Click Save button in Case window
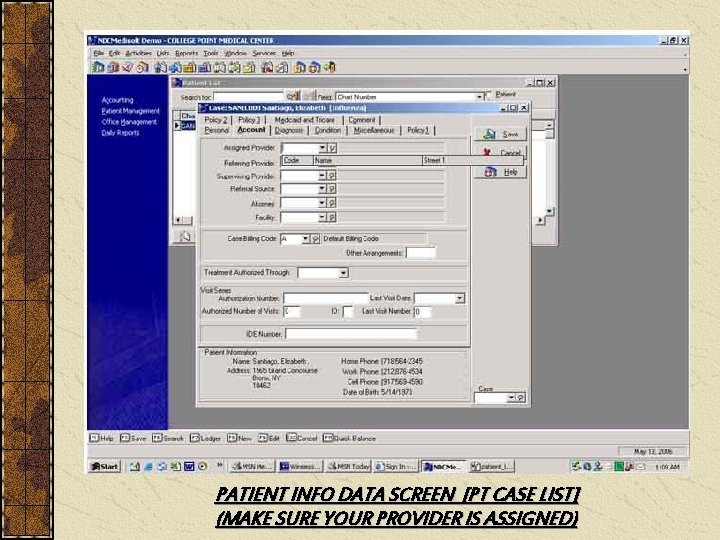This screenshot has height=540, width=720. point(501,134)
